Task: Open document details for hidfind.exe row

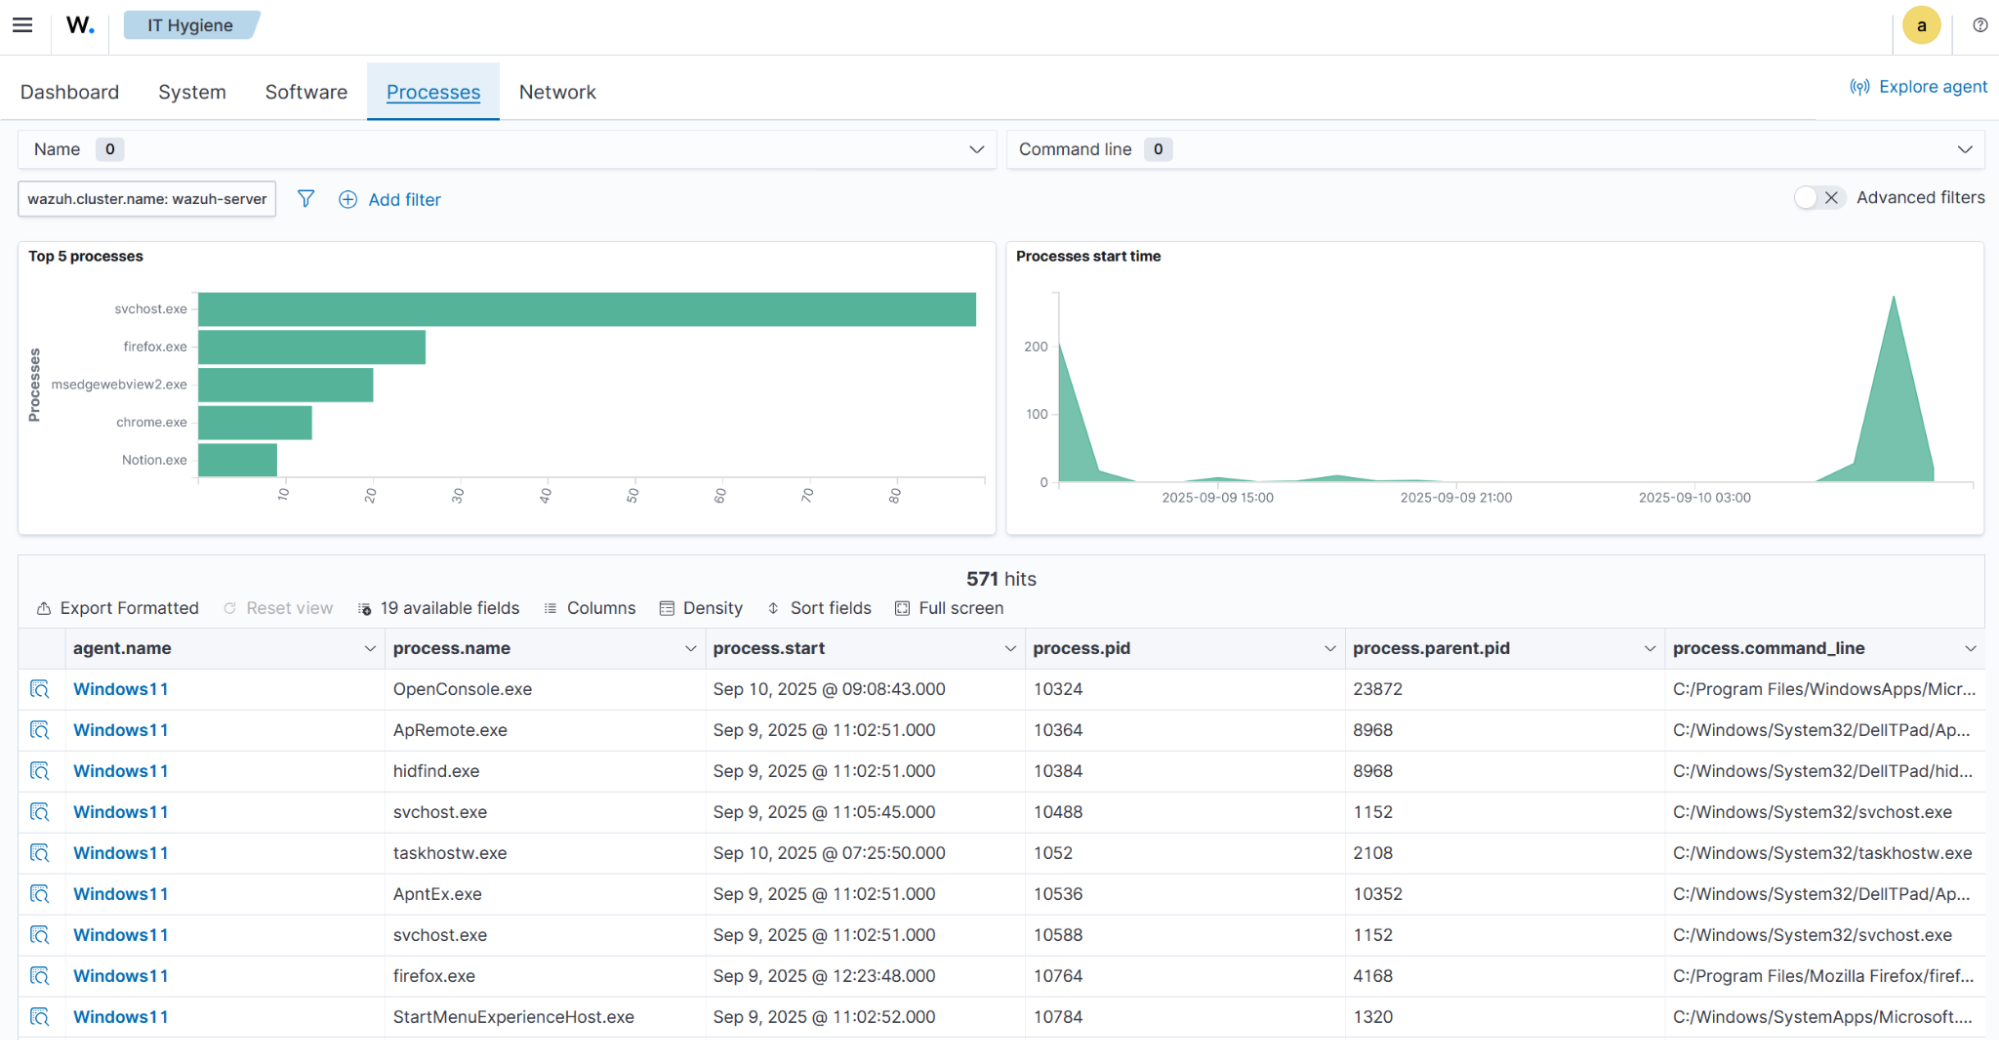Action: pyautogui.click(x=40, y=771)
